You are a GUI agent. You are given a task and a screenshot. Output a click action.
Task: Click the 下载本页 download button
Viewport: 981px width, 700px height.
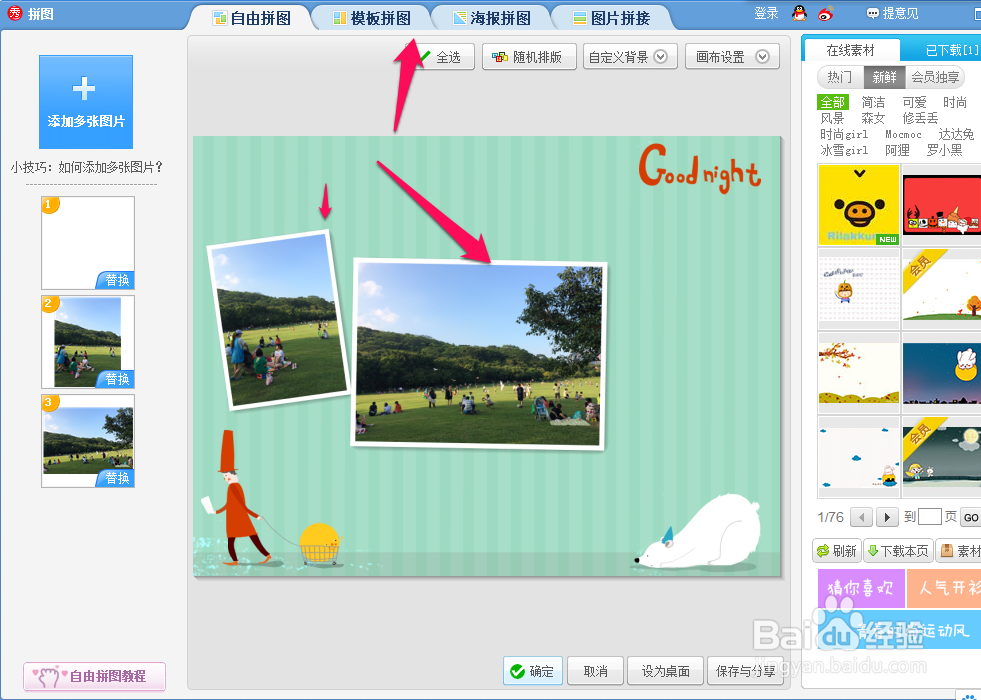[x=898, y=550]
